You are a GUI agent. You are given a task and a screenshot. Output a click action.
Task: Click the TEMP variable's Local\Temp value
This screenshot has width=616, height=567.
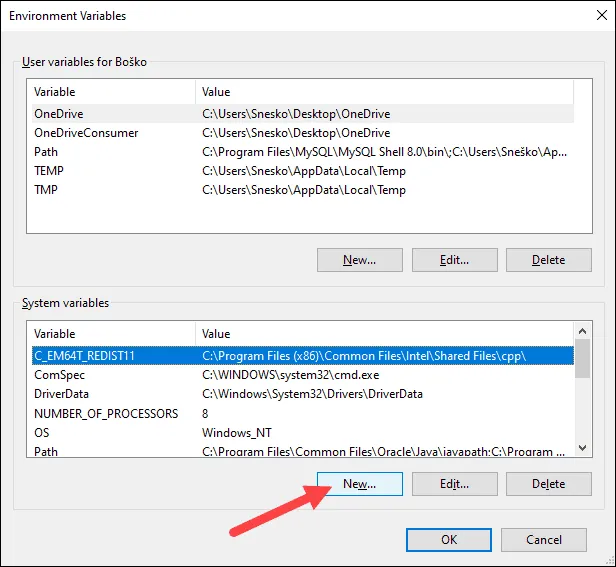(x=304, y=171)
